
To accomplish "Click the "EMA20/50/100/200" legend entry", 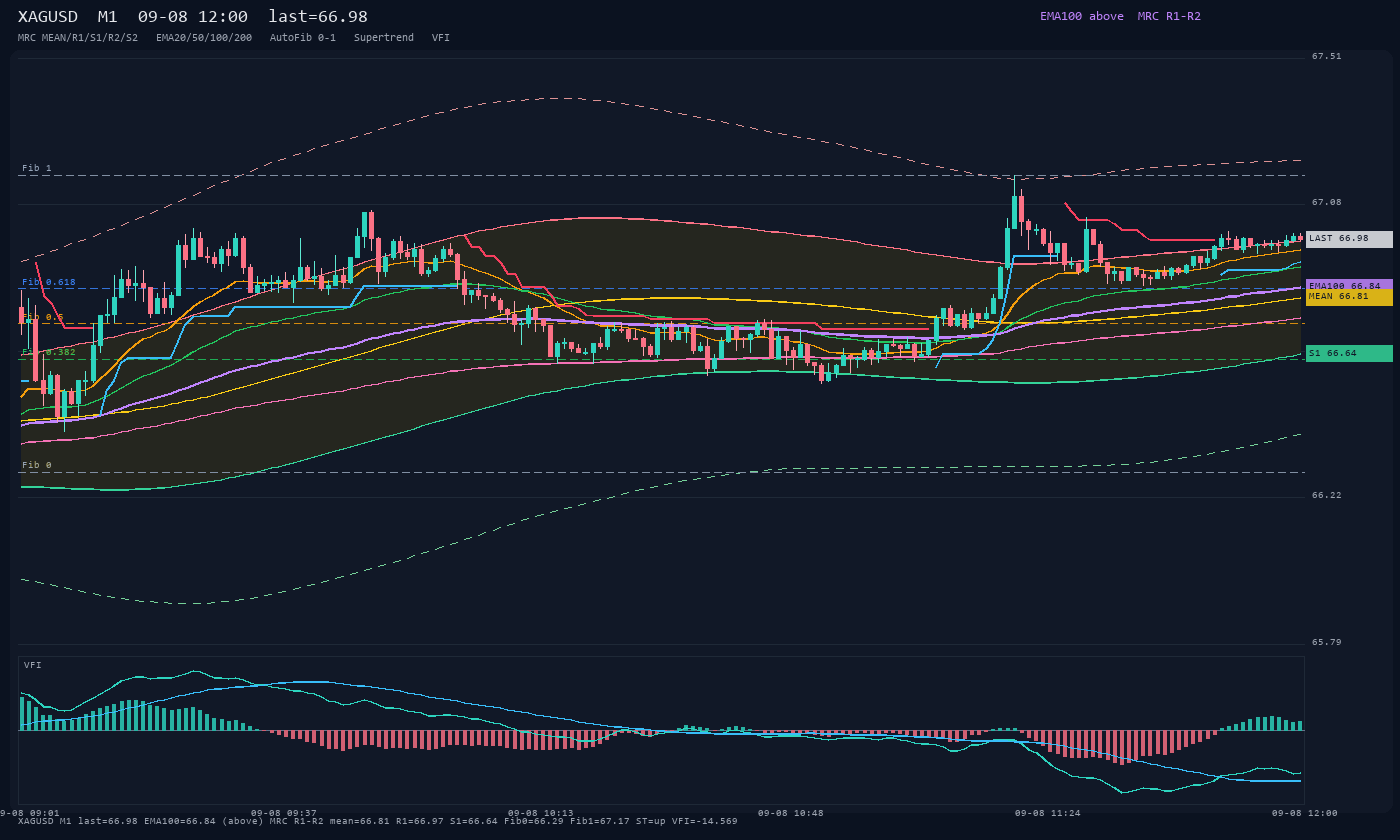I will pos(204,38).
